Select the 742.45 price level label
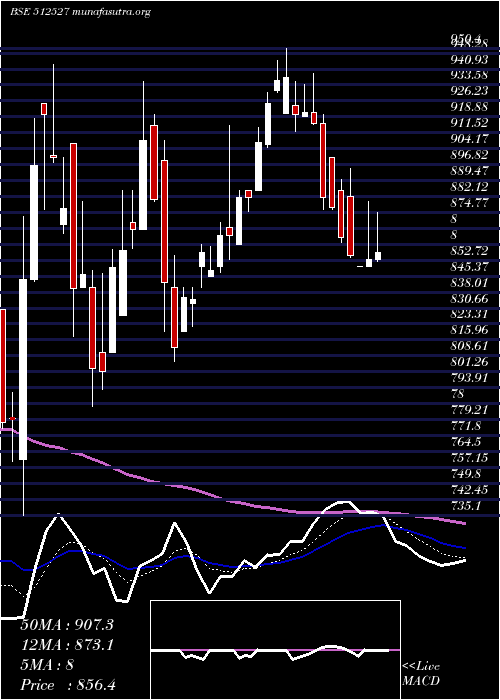 [x=469, y=490]
